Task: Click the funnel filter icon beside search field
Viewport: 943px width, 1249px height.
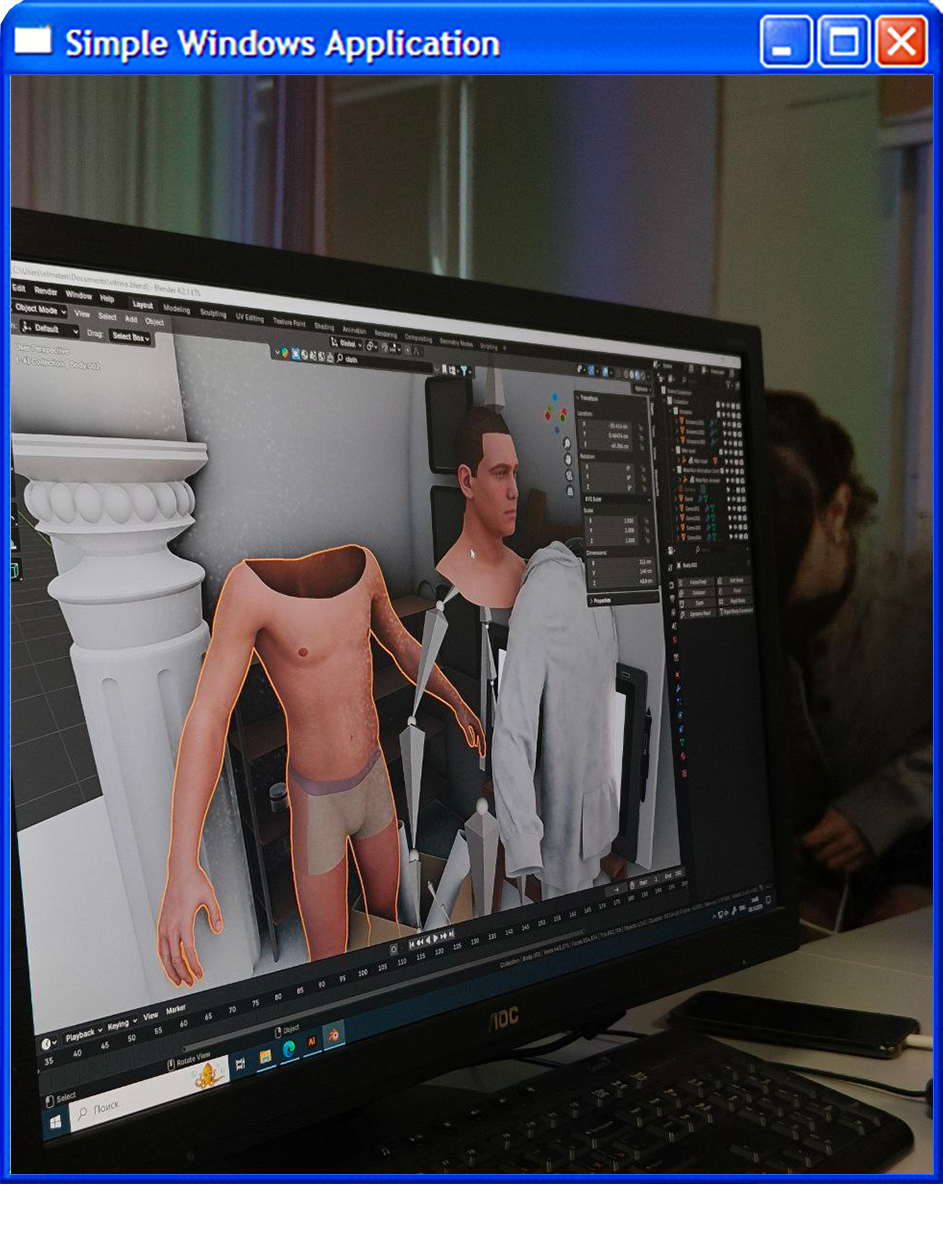Action: 465,371
